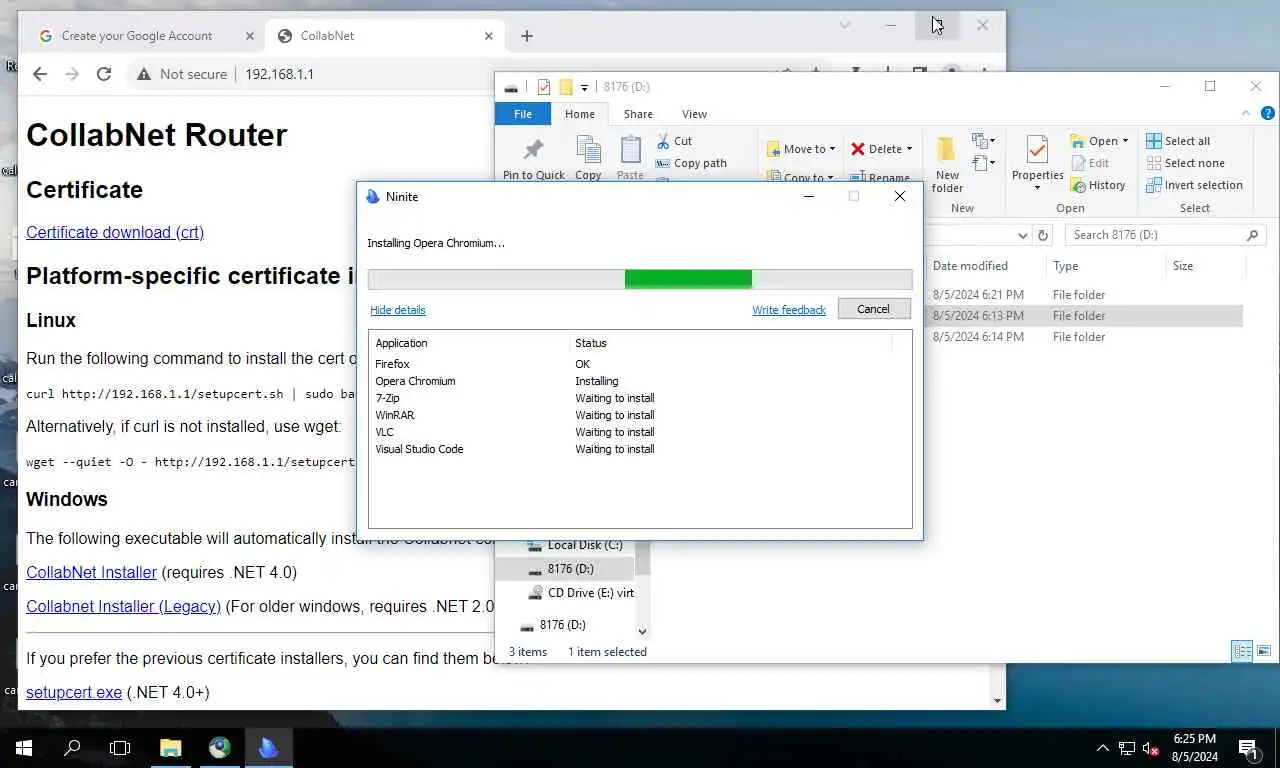Screen dimensions: 1280x768
Task: Click Copy path in Explorer ribbon
Action: click(691, 163)
